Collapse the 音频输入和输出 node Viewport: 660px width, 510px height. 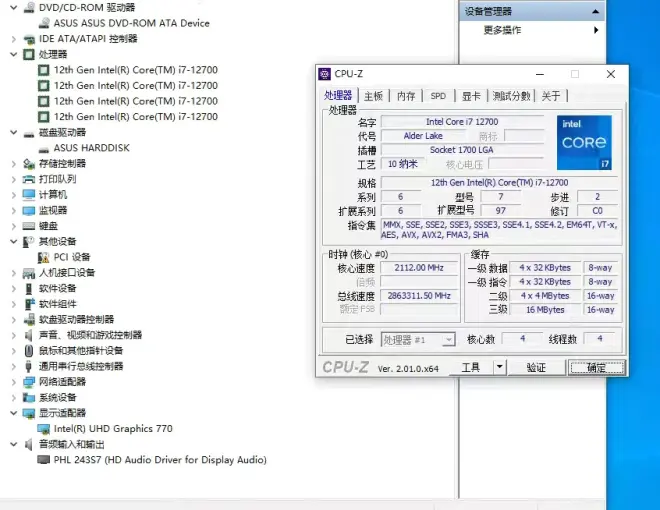14,444
